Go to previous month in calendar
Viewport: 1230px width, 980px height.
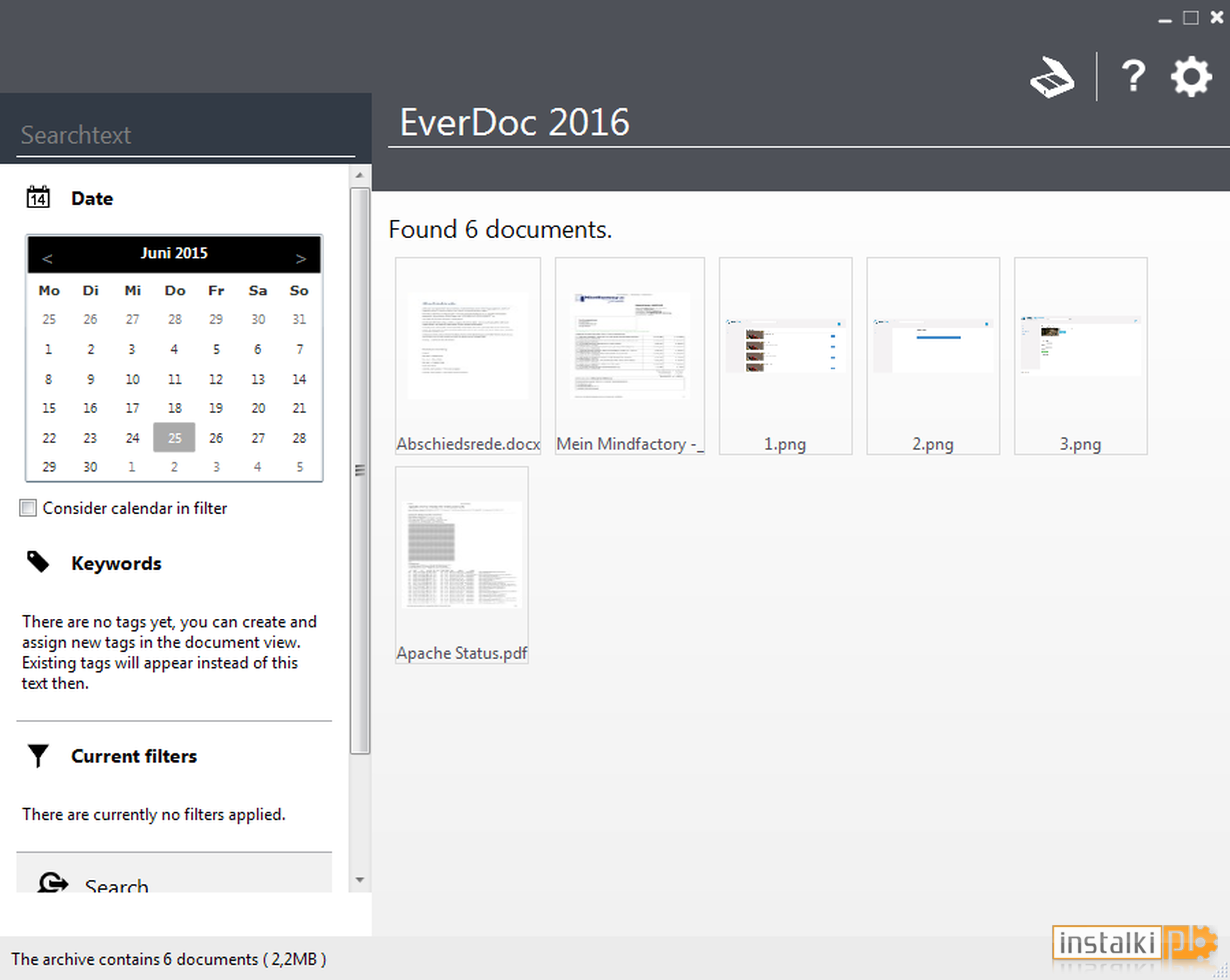pyautogui.click(x=47, y=258)
